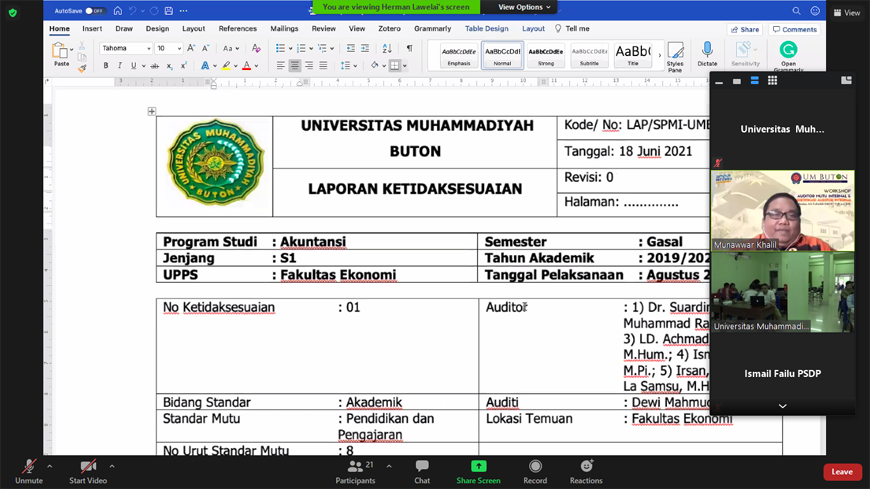This screenshot has height=489, width=870.
Task: Toggle the AutoSave switch
Action: click(95, 11)
